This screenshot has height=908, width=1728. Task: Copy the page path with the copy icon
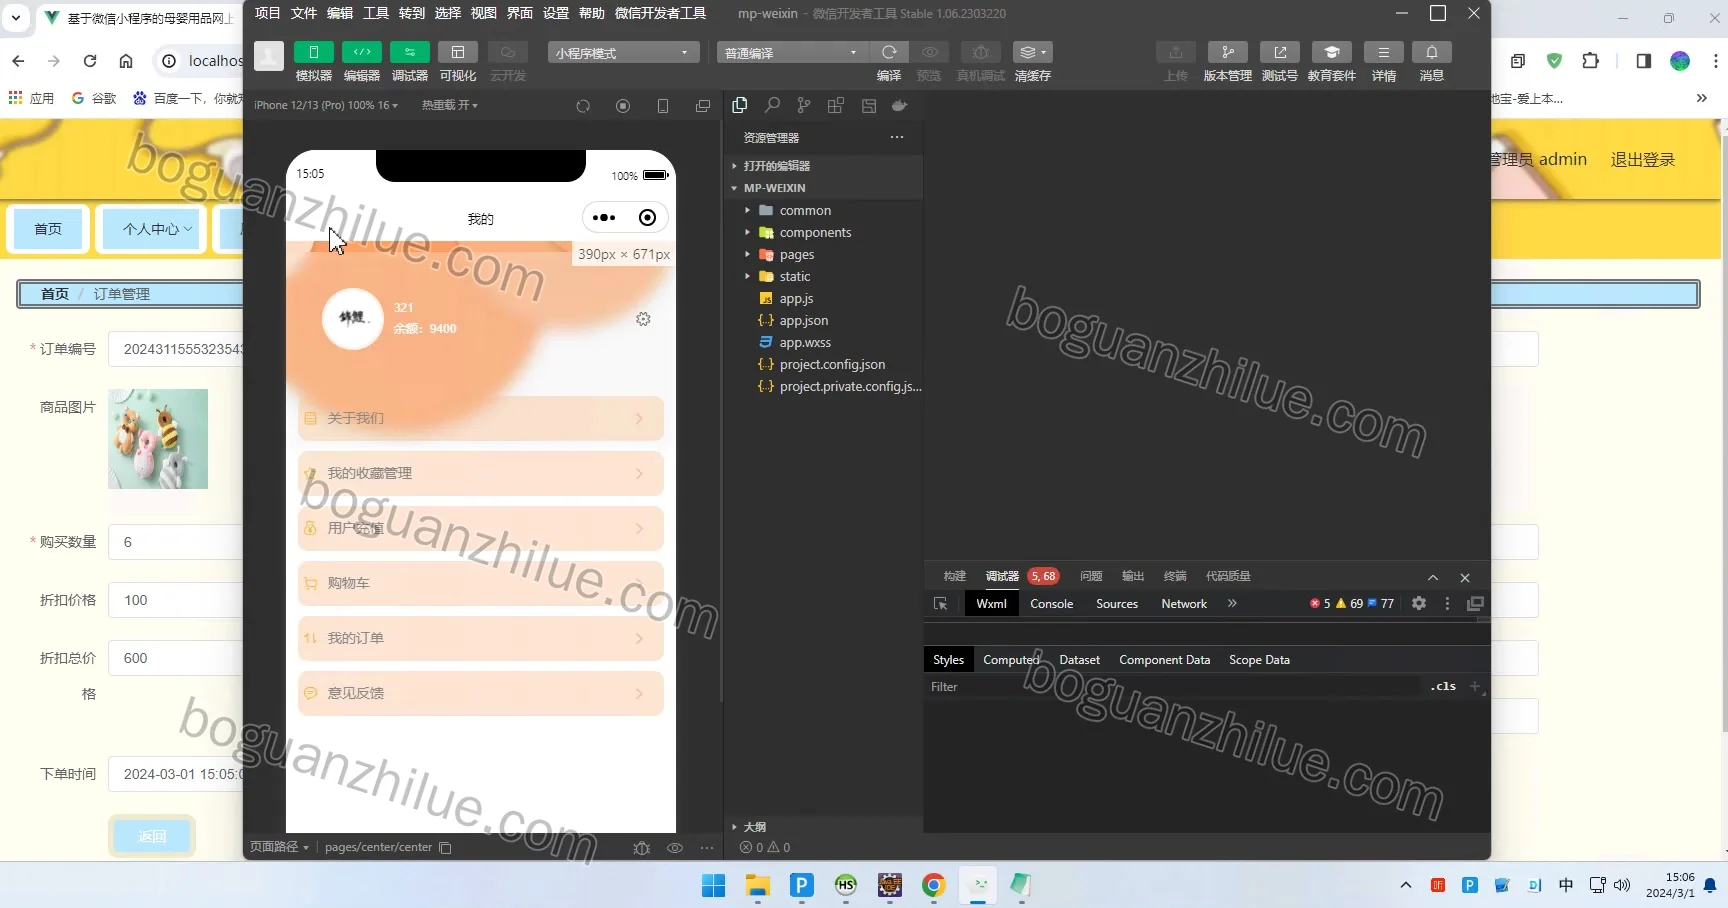[x=446, y=848]
